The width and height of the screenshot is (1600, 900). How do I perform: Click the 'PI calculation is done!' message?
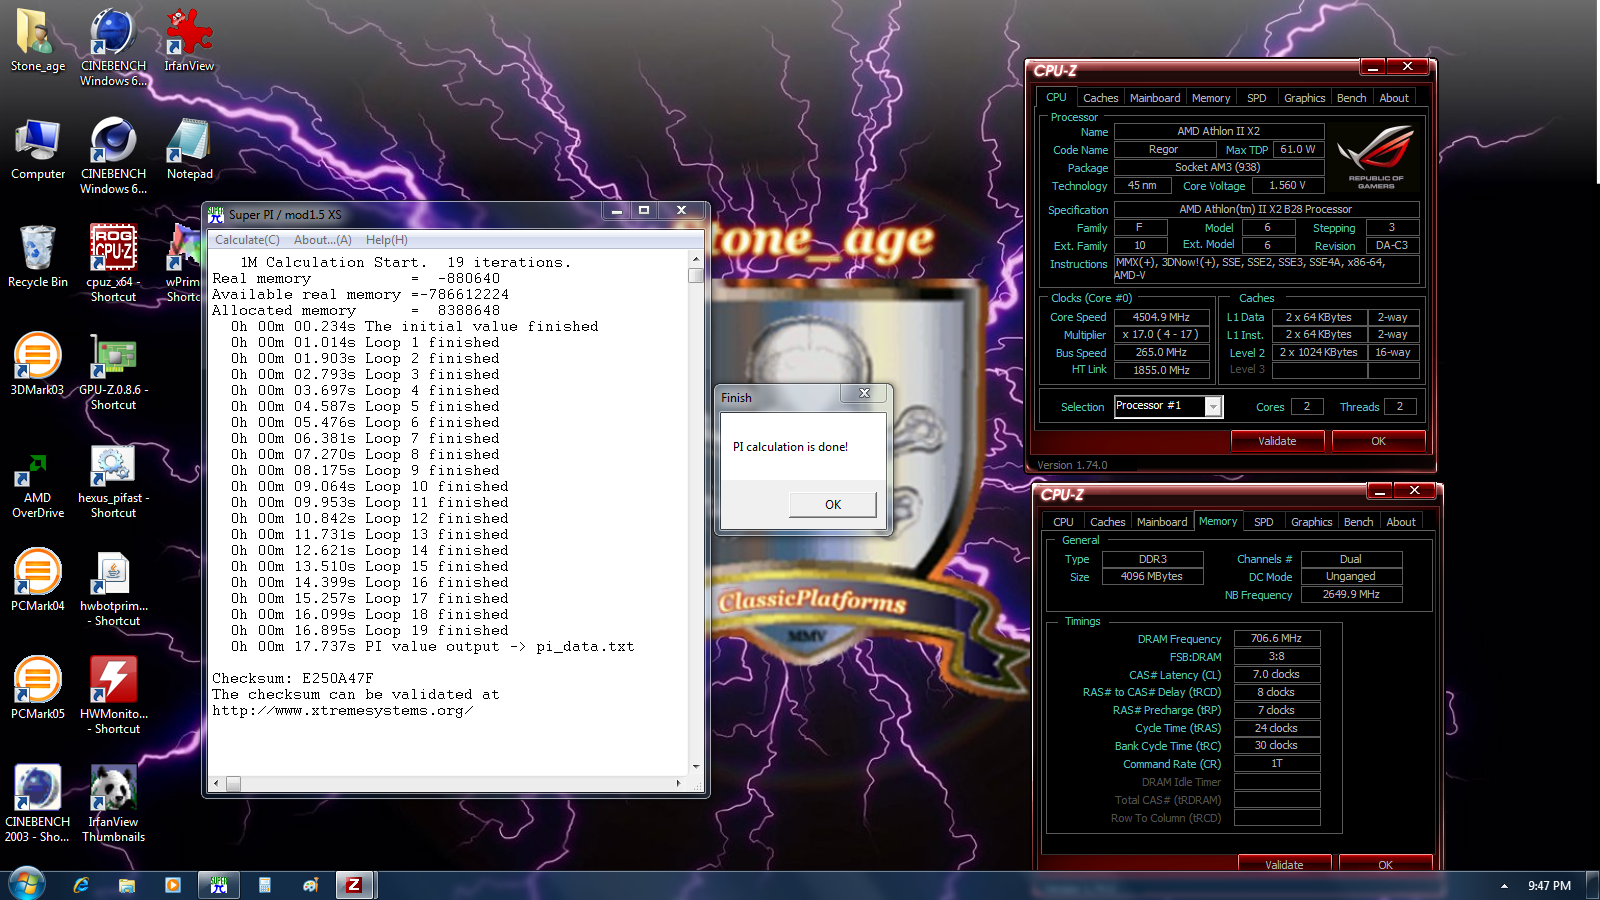pos(790,447)
